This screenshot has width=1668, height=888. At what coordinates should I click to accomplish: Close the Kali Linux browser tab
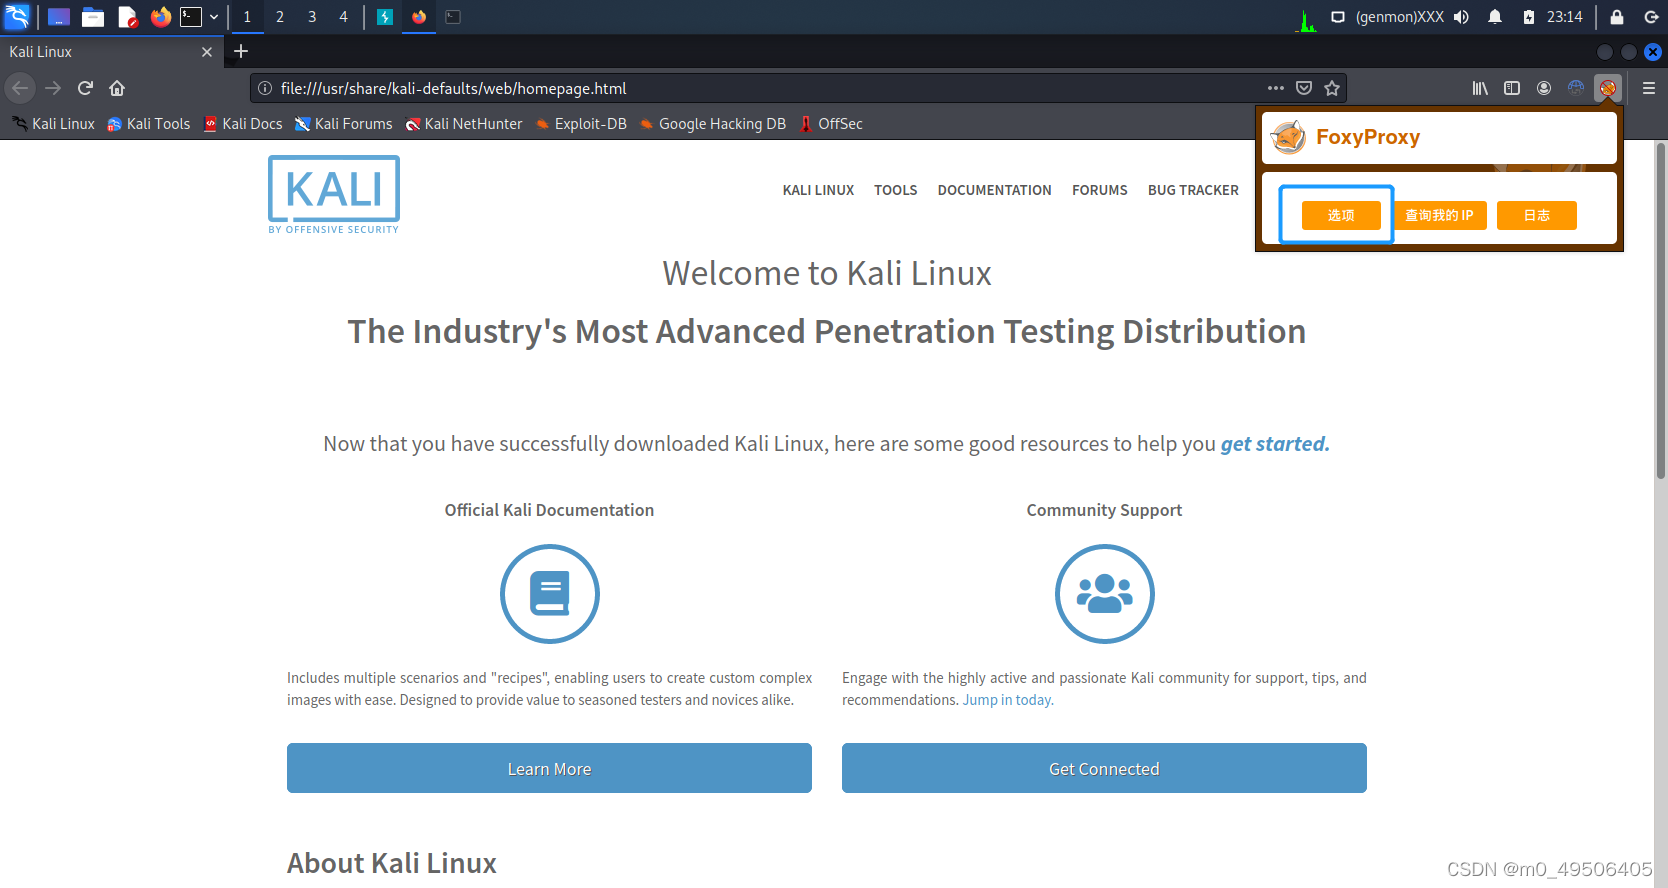point(207,52)
